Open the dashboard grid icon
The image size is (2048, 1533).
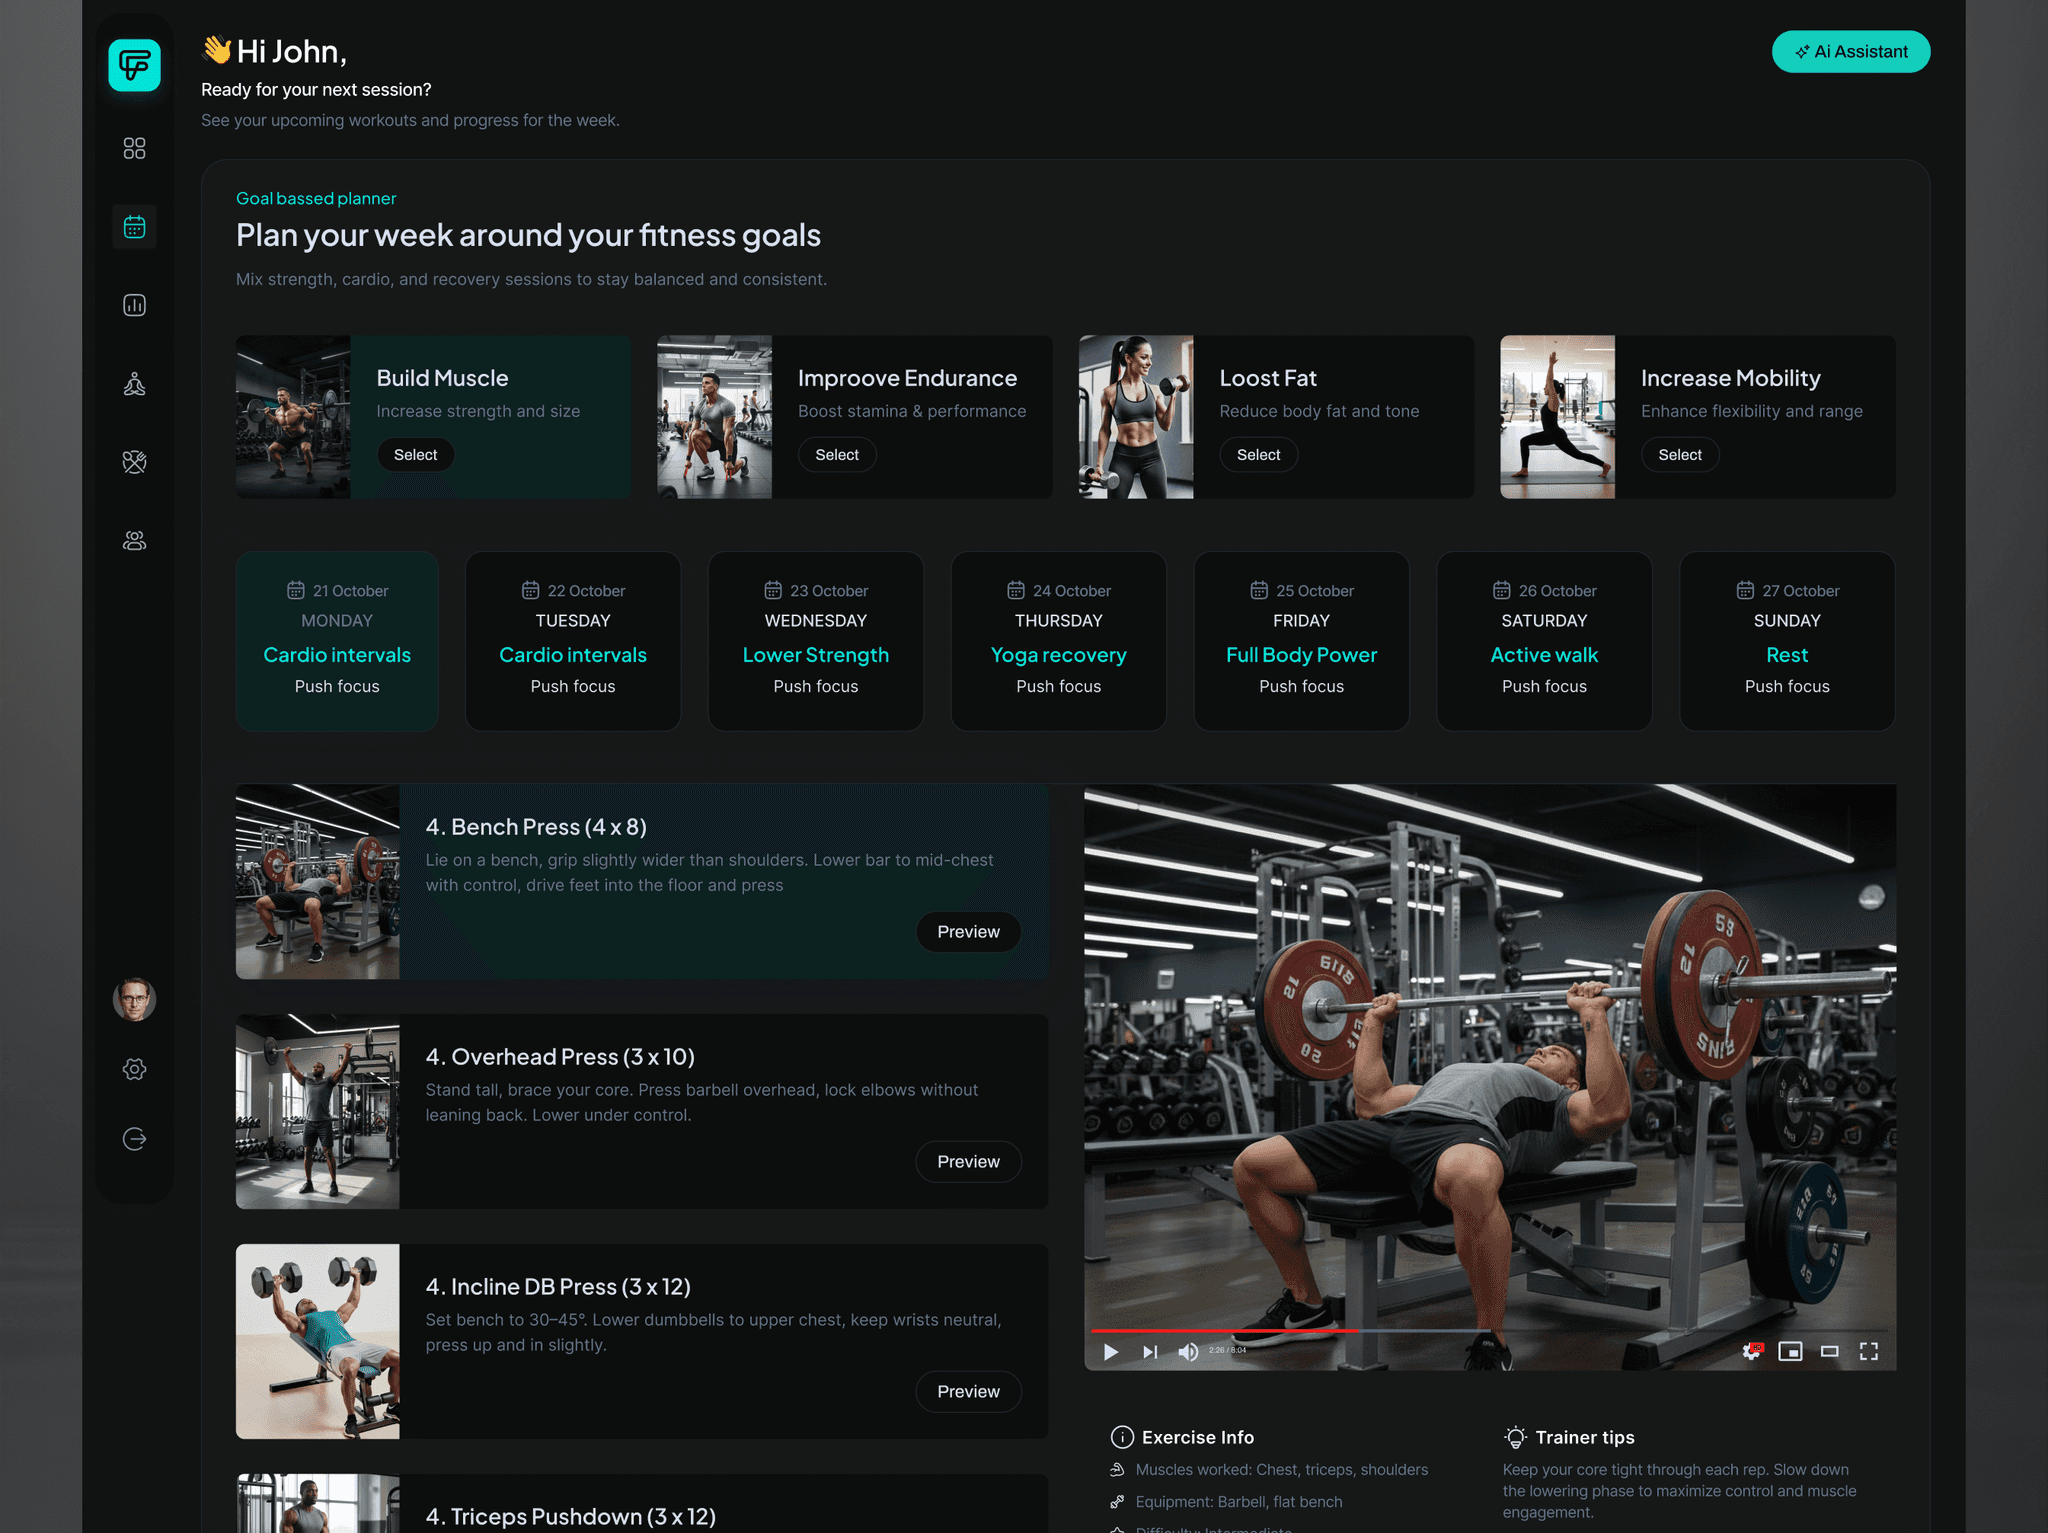[134, 148]
